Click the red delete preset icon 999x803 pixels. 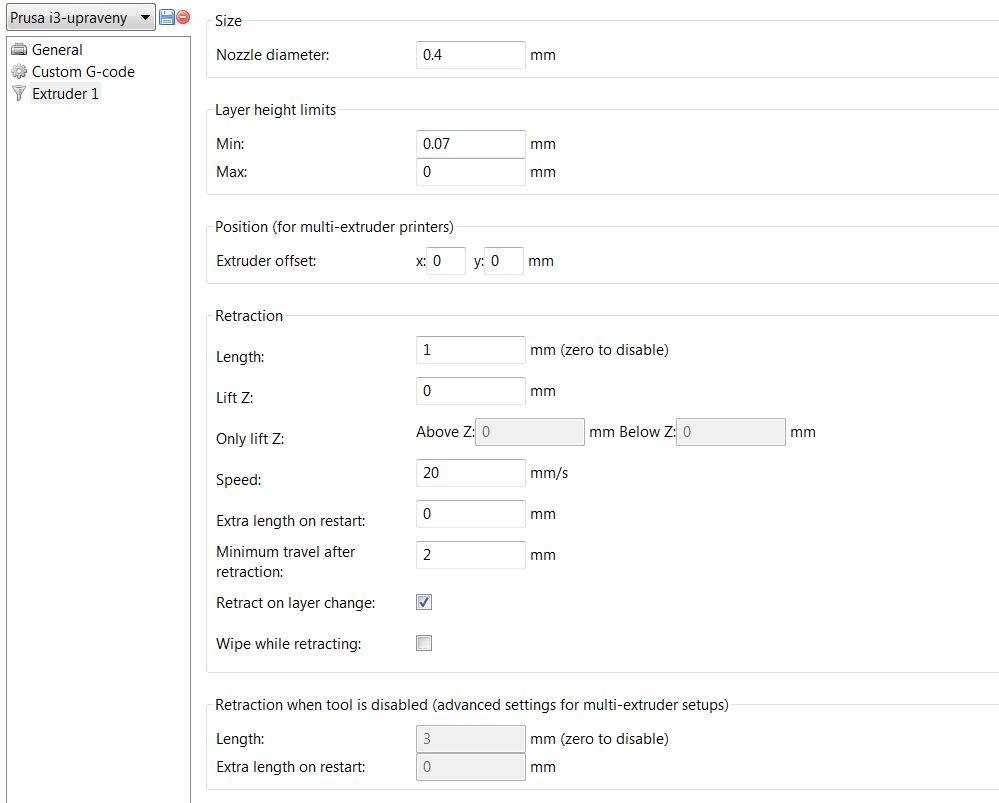click(183, 18)
